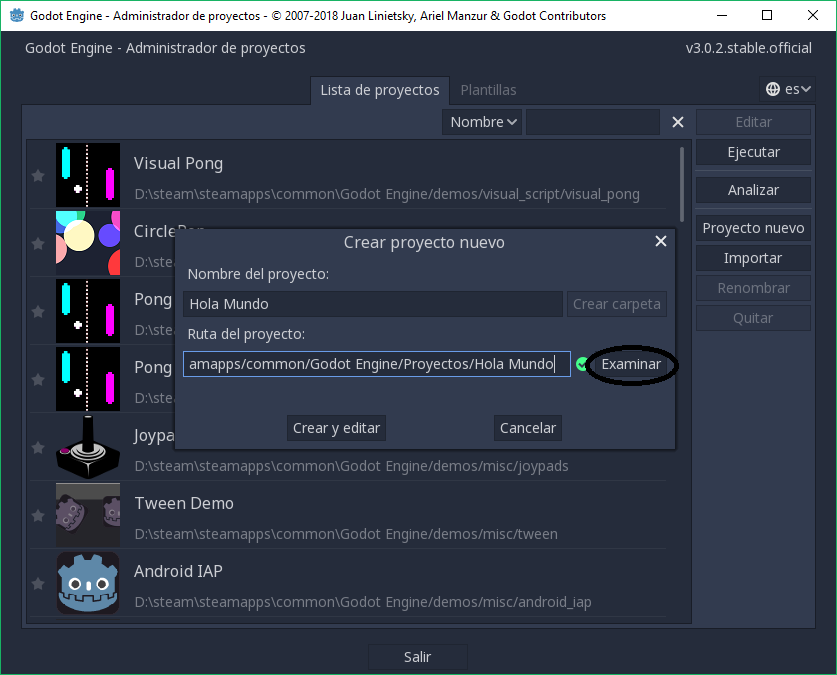The width and height of the screenshot is (837, 675).
Task: Click Crear y editar to create project
Action: click(336, 427)
